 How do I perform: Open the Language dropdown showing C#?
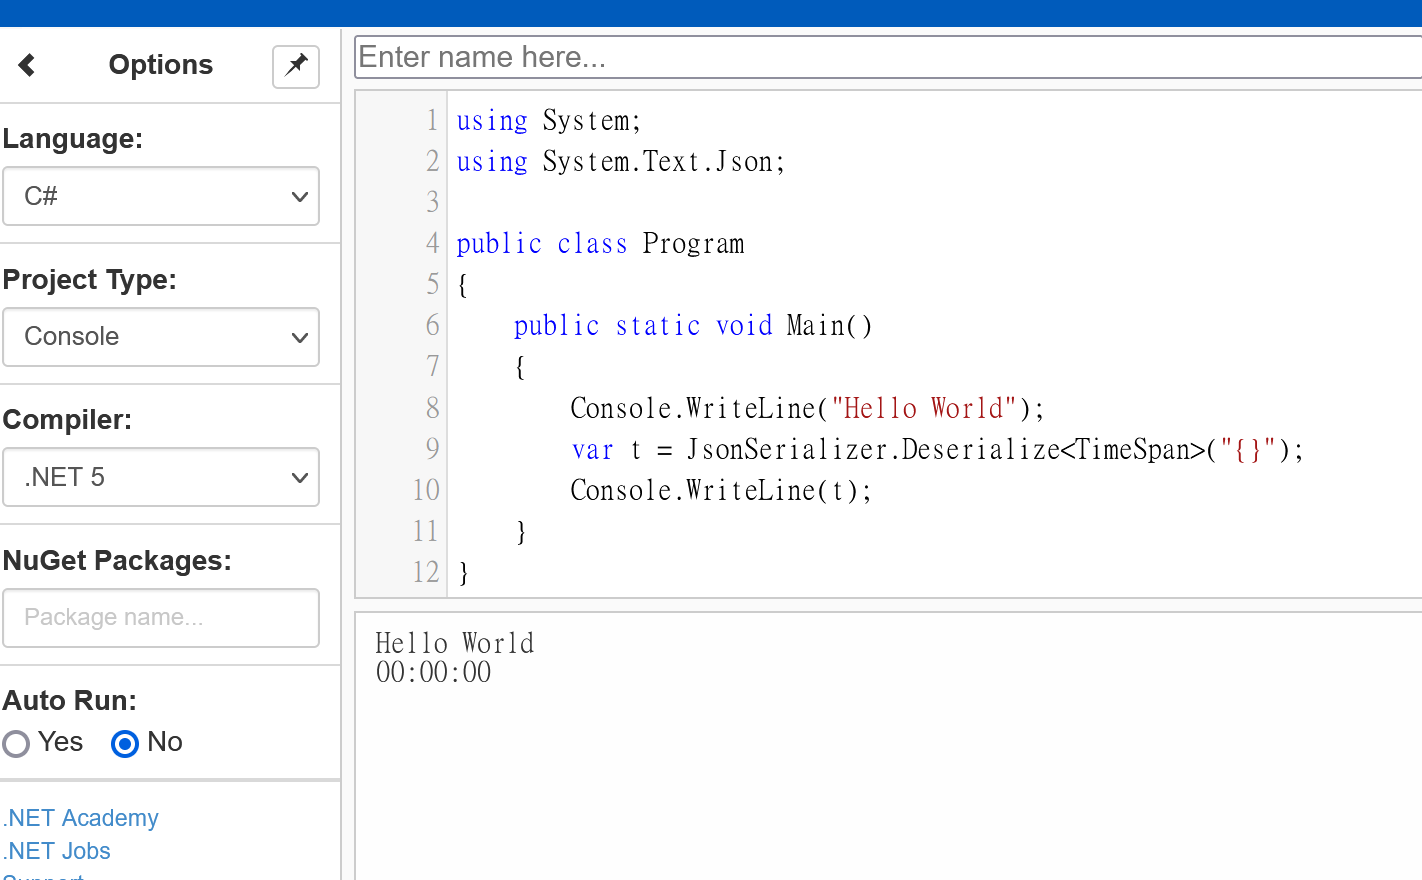point(161,196)
